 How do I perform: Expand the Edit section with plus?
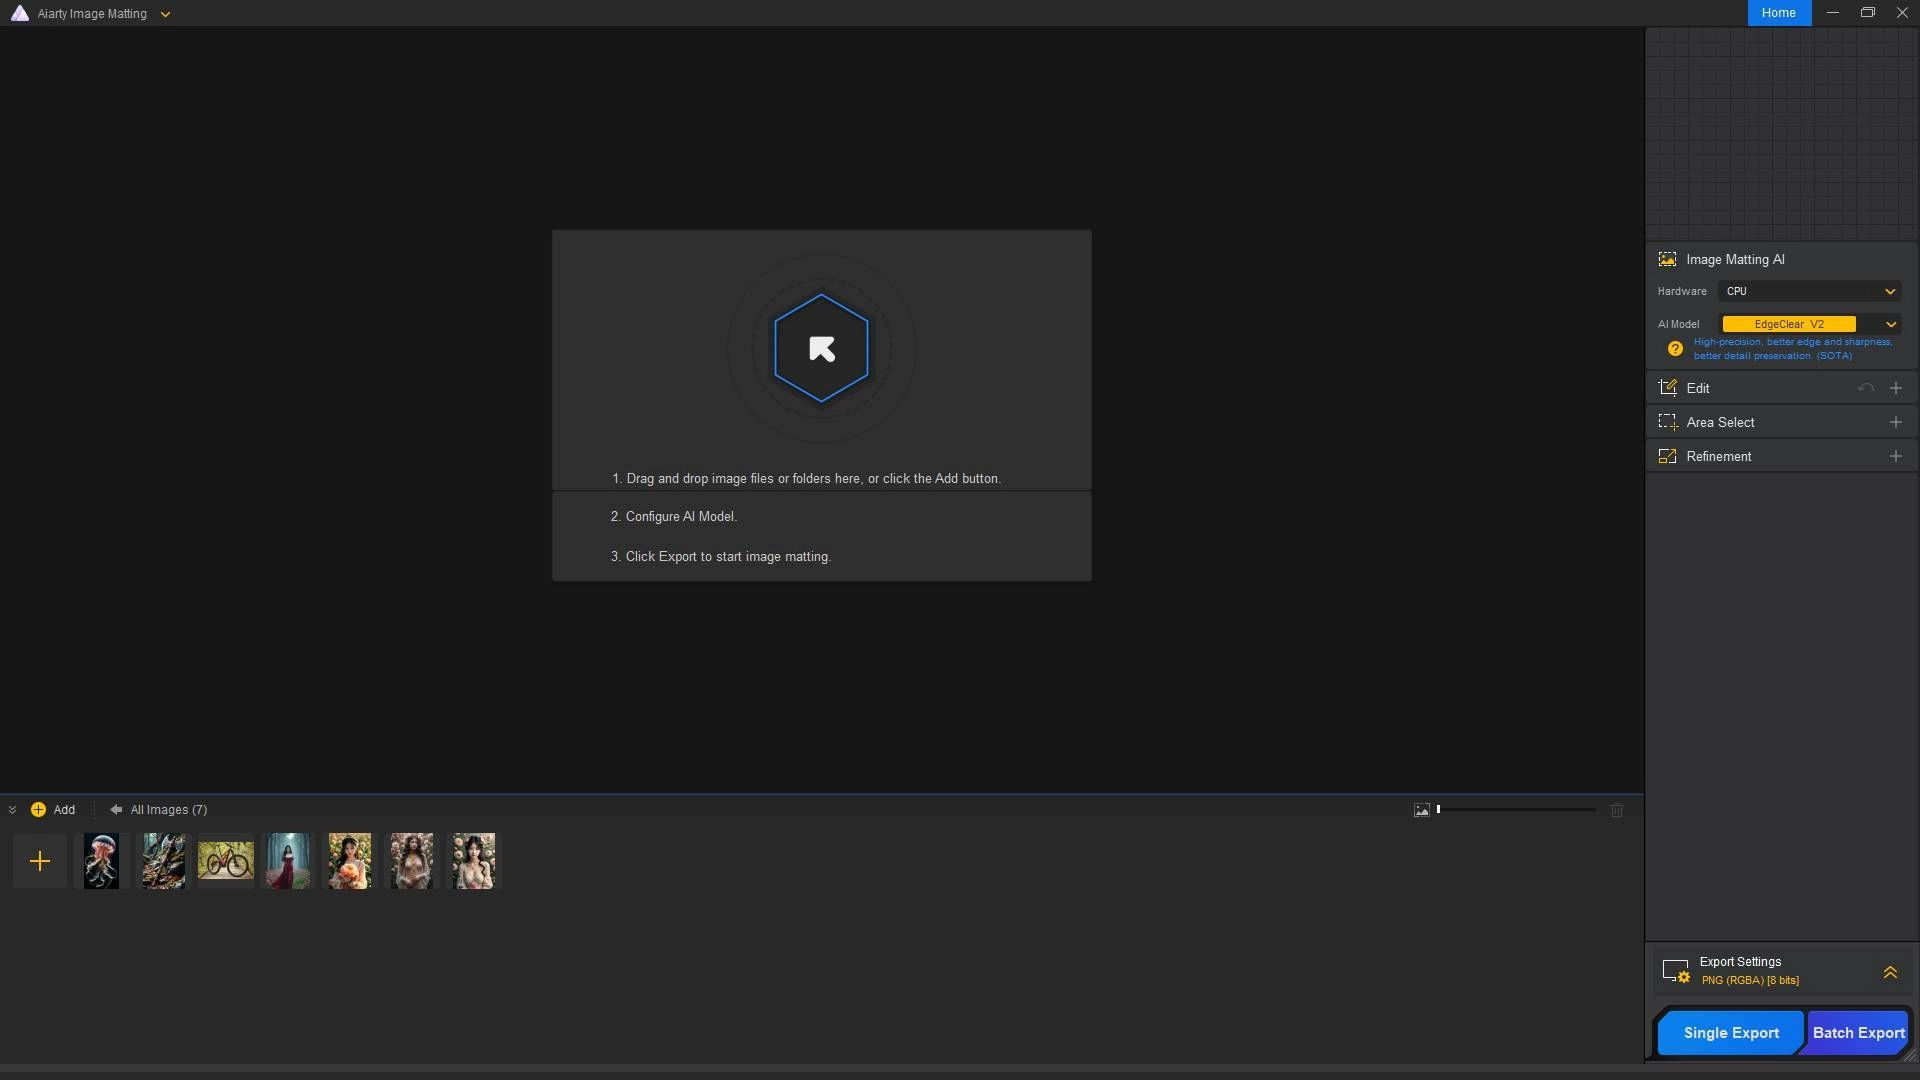(x=1895, y=388)
